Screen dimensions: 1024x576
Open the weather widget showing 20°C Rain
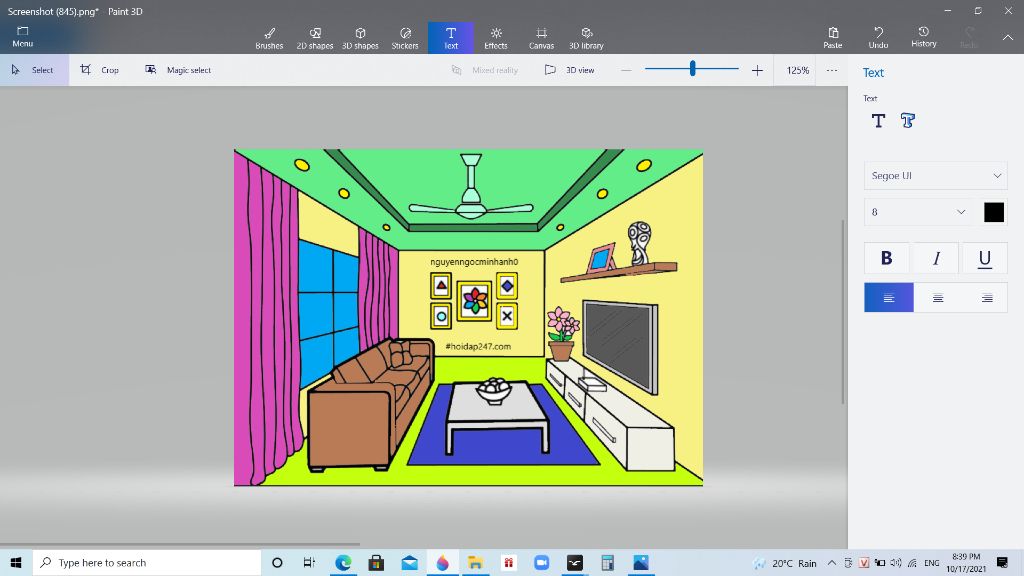(x=786, y=563)
